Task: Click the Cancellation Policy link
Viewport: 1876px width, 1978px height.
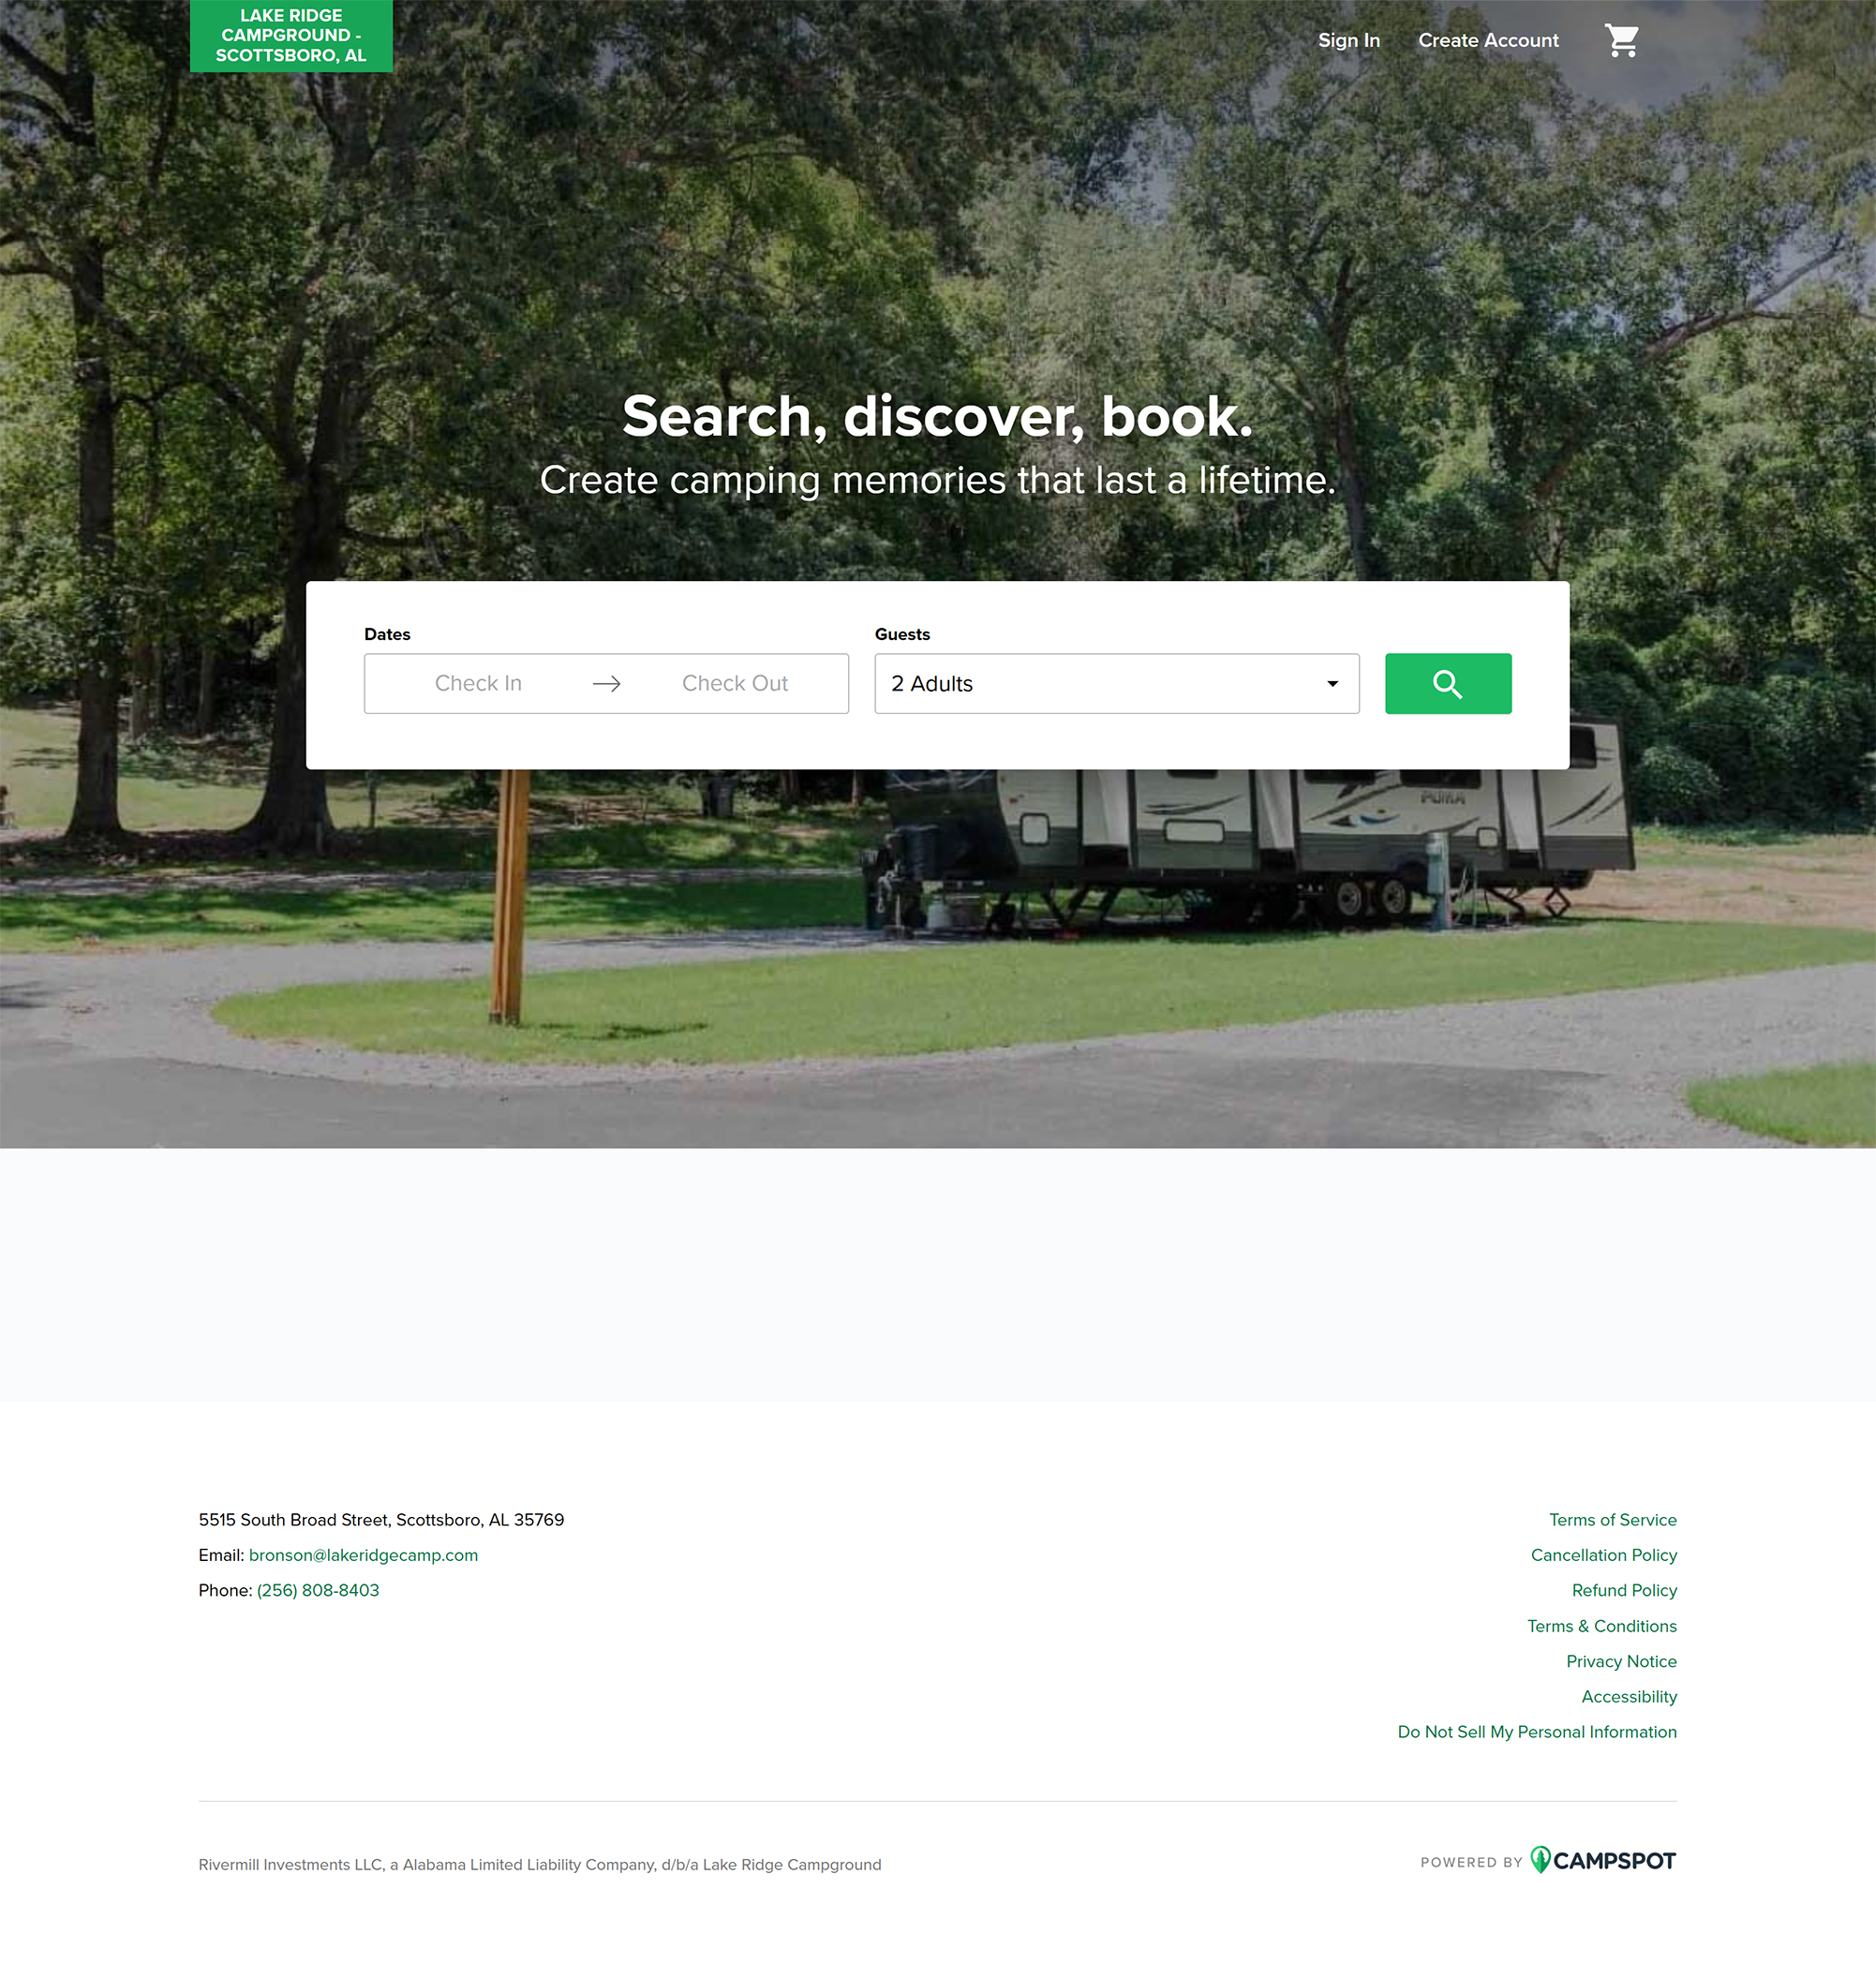Action: coord(1602,1554)
